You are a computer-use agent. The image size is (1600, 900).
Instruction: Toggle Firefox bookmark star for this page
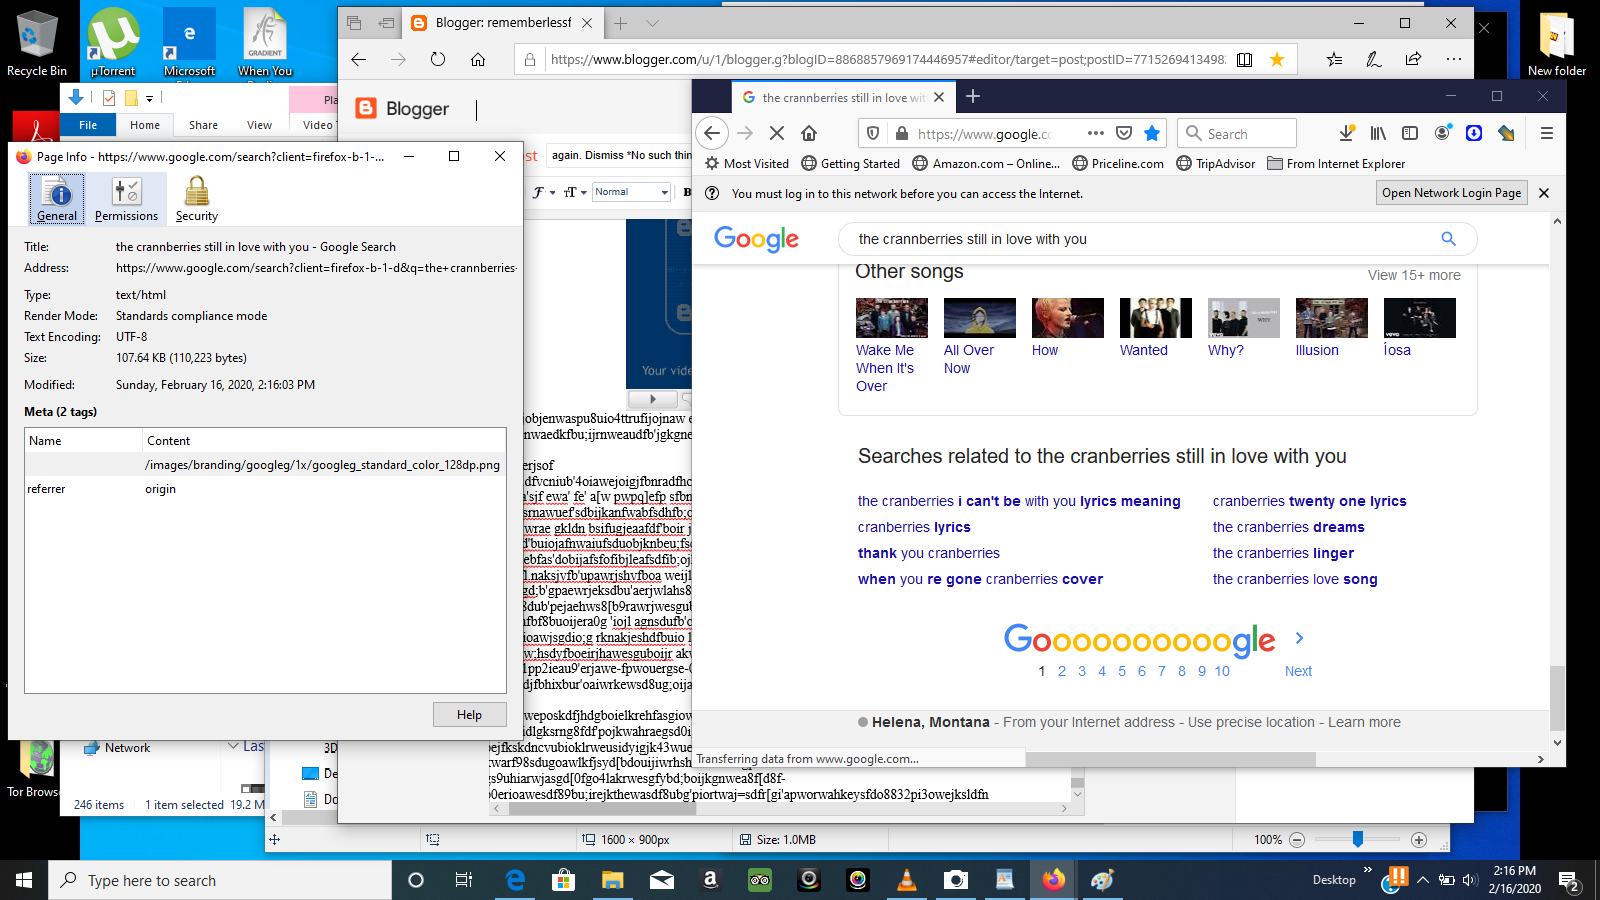click(x=1152, y=133)
